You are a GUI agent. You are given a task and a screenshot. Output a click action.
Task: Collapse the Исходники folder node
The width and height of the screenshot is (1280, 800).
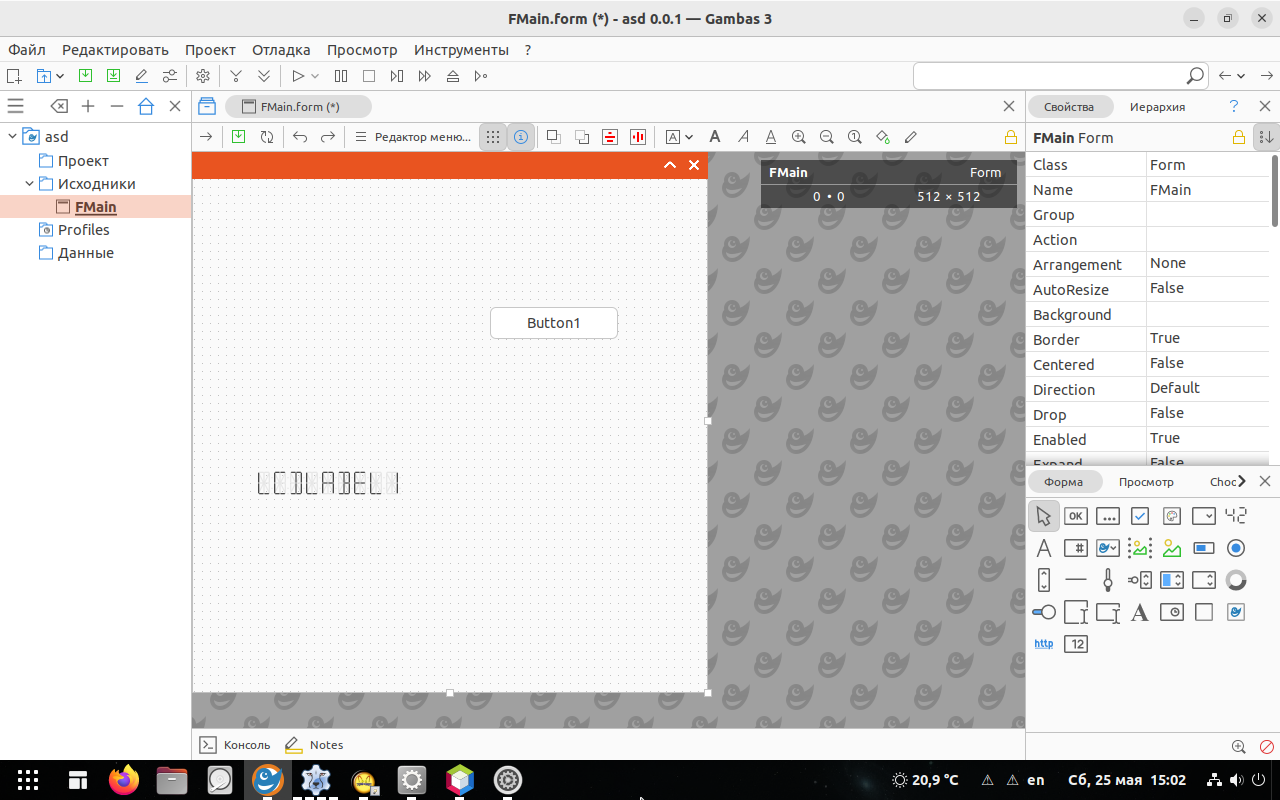(30, 184)
